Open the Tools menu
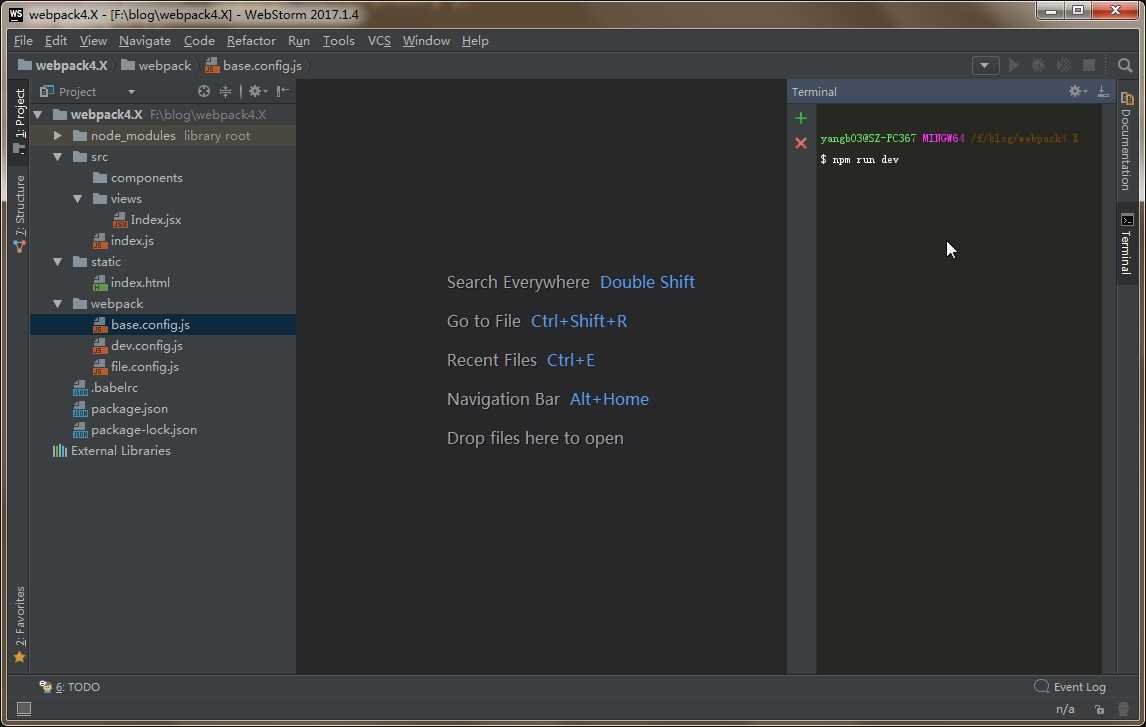1146x727 pixels. 338,41
